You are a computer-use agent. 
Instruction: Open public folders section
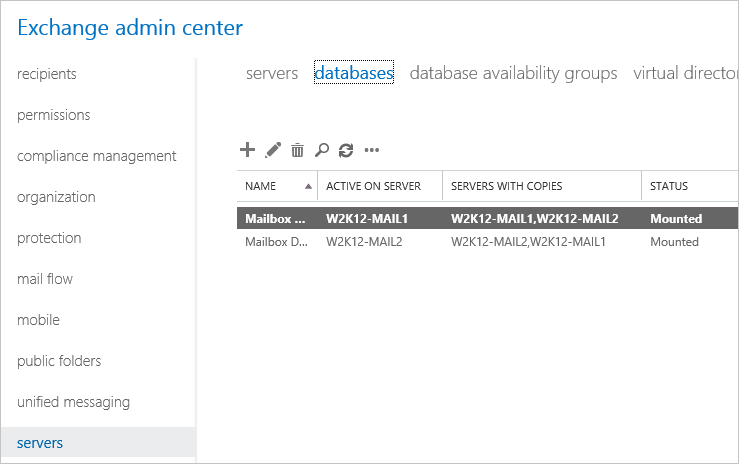click(x=59, y=361)
